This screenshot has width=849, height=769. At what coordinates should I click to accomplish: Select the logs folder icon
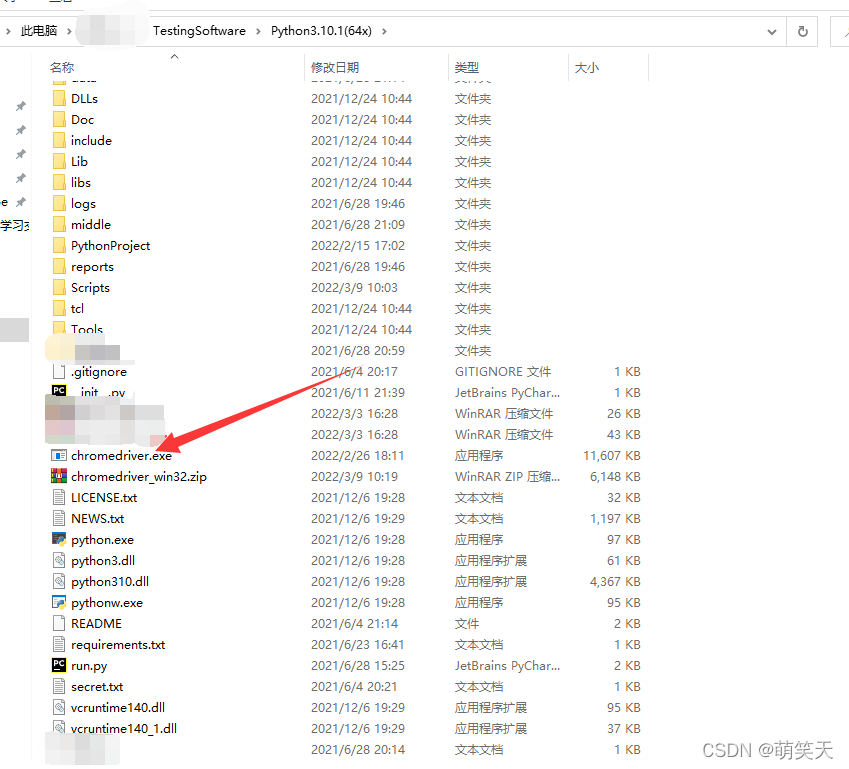(59, 204)
